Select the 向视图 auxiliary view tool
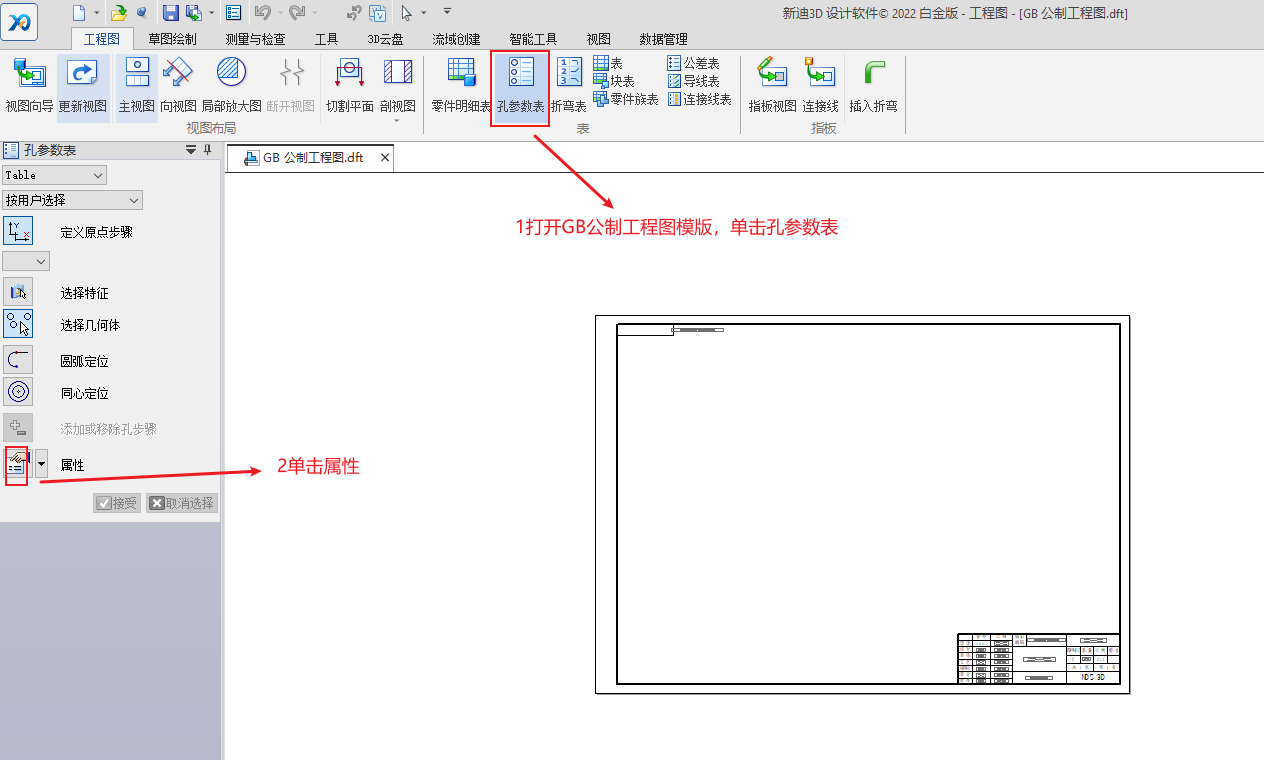This screenshot has height=760, width=1264. point(178,85)
